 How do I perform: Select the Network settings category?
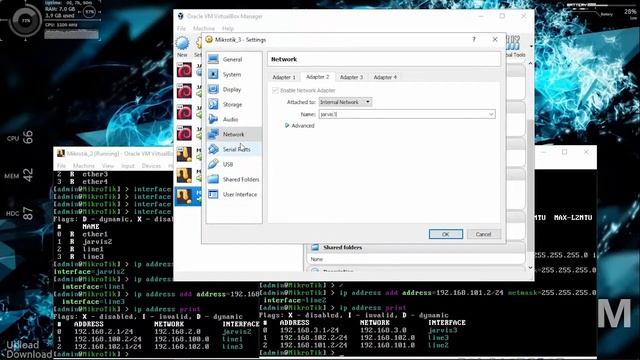coord(233,134)
